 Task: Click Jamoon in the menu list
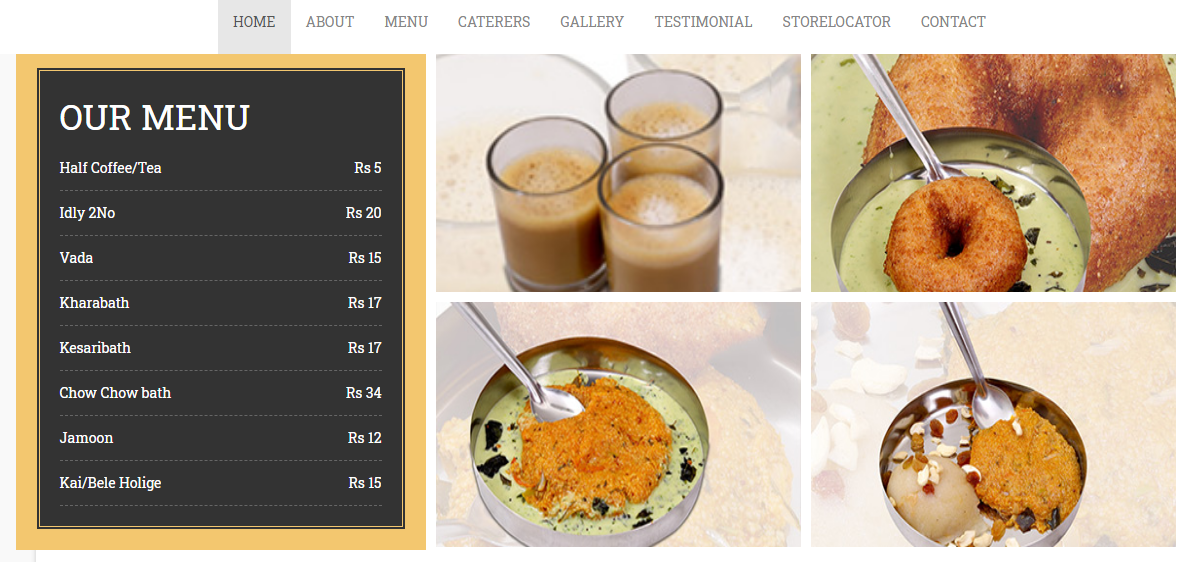221,438
